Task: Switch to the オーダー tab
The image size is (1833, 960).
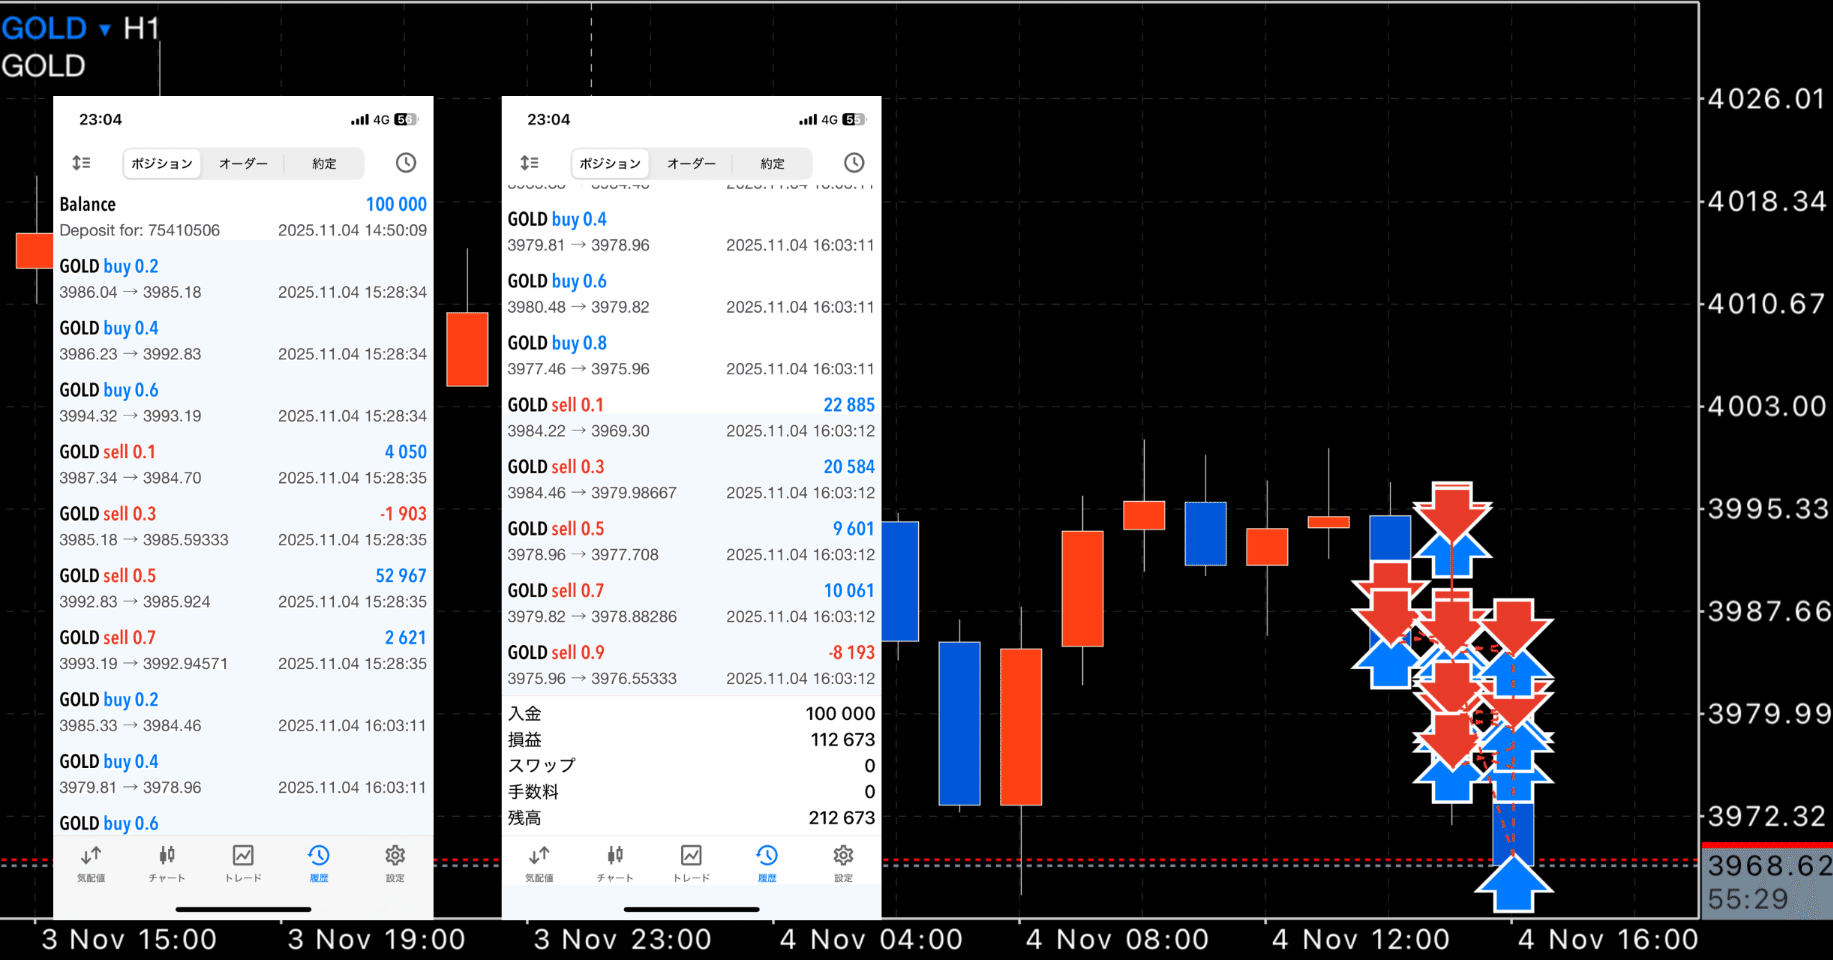Action: pos(243,163)
